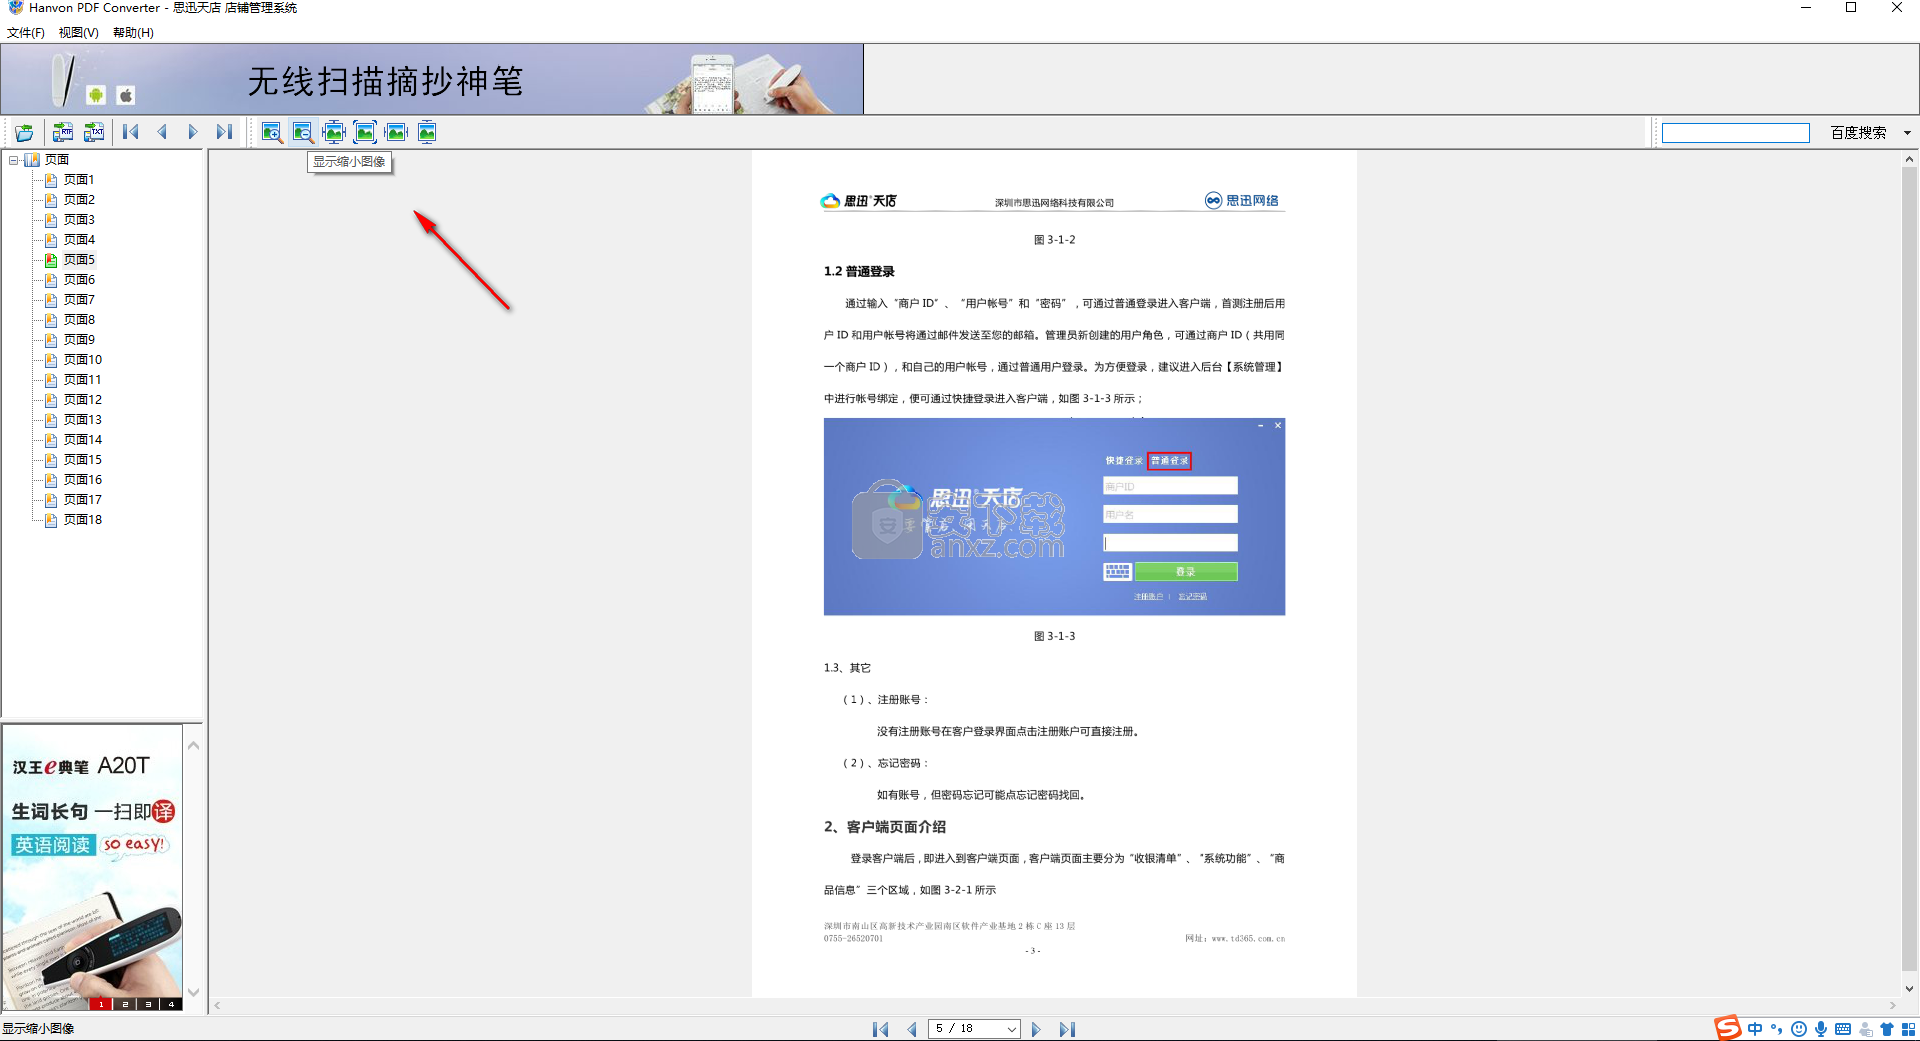This screenshot has height=1041, width=1920.
Task: Click the 无线扫描摘抄神笔 banner ad
Action: tap(432, 79)
